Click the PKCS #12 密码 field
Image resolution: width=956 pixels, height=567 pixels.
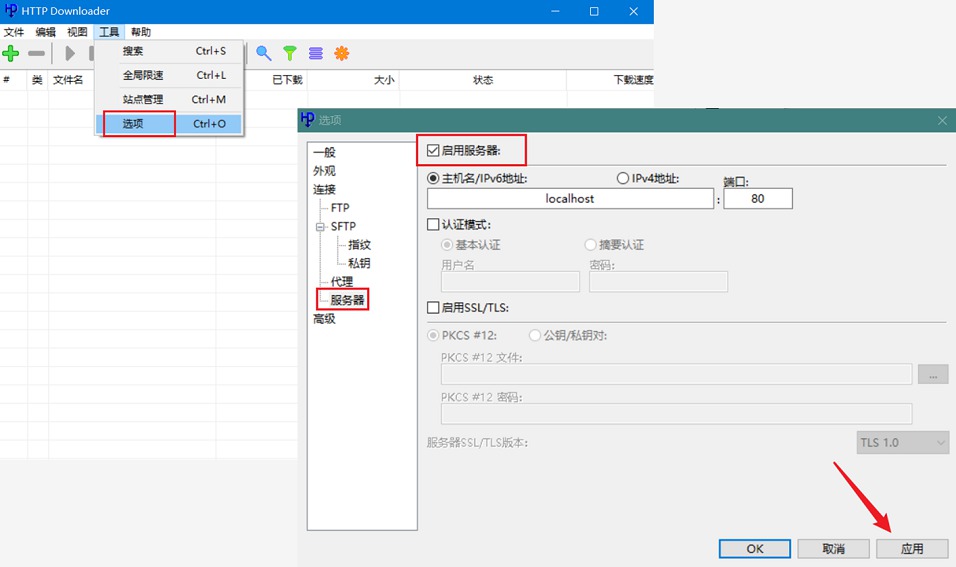coord(677,414)
